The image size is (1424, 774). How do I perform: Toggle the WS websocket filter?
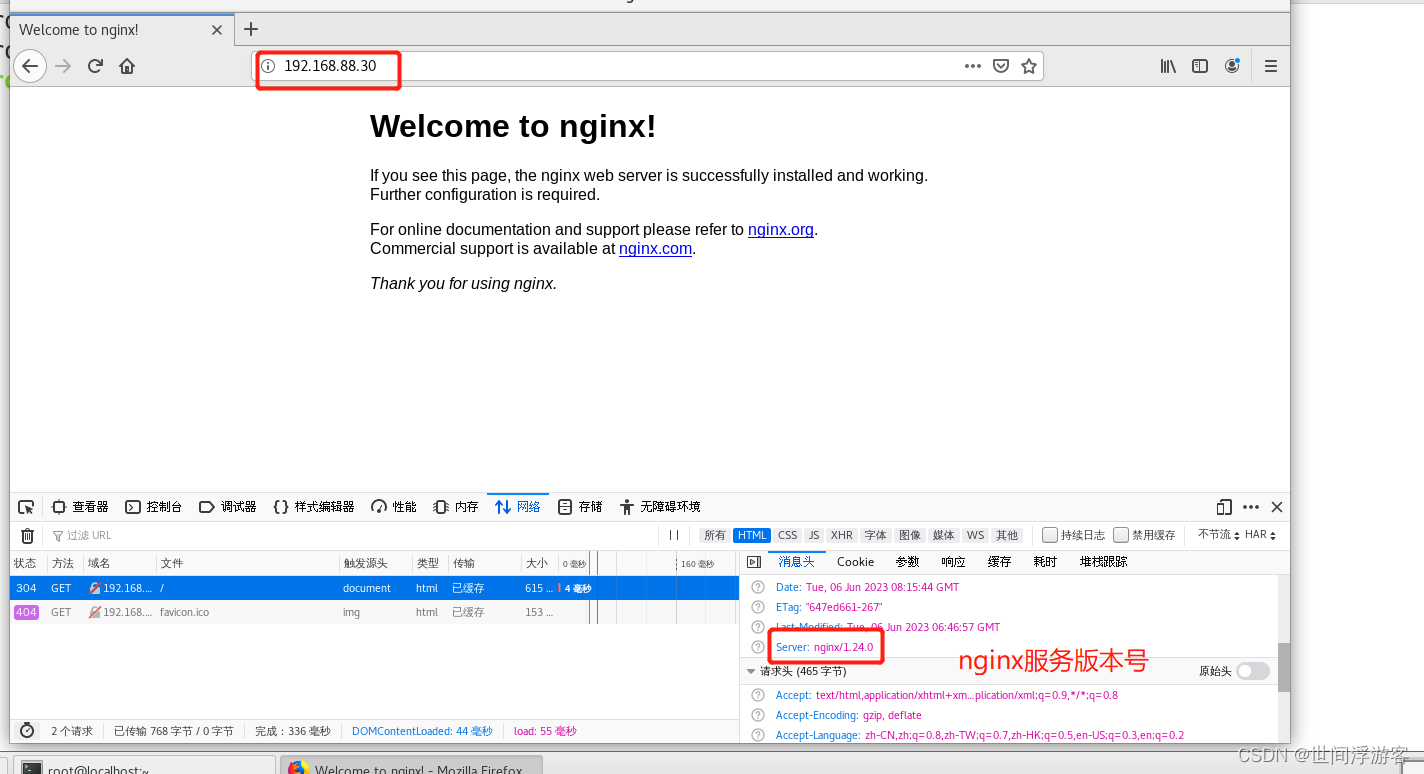(975, 535)
